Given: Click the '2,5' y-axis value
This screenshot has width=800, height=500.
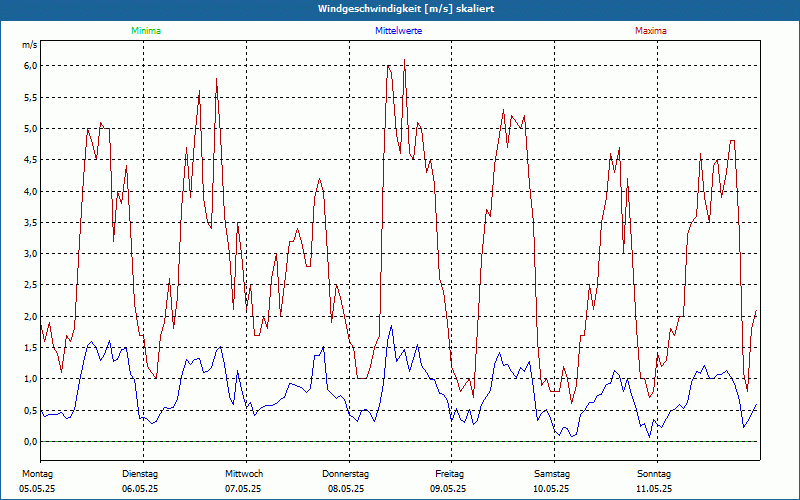Looking at the screenshot, I should 31,285.
